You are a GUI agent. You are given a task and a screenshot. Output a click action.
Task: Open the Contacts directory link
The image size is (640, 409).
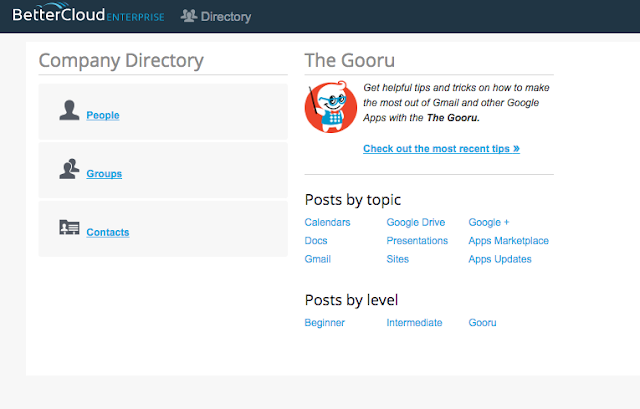click(x=108, y=232)
